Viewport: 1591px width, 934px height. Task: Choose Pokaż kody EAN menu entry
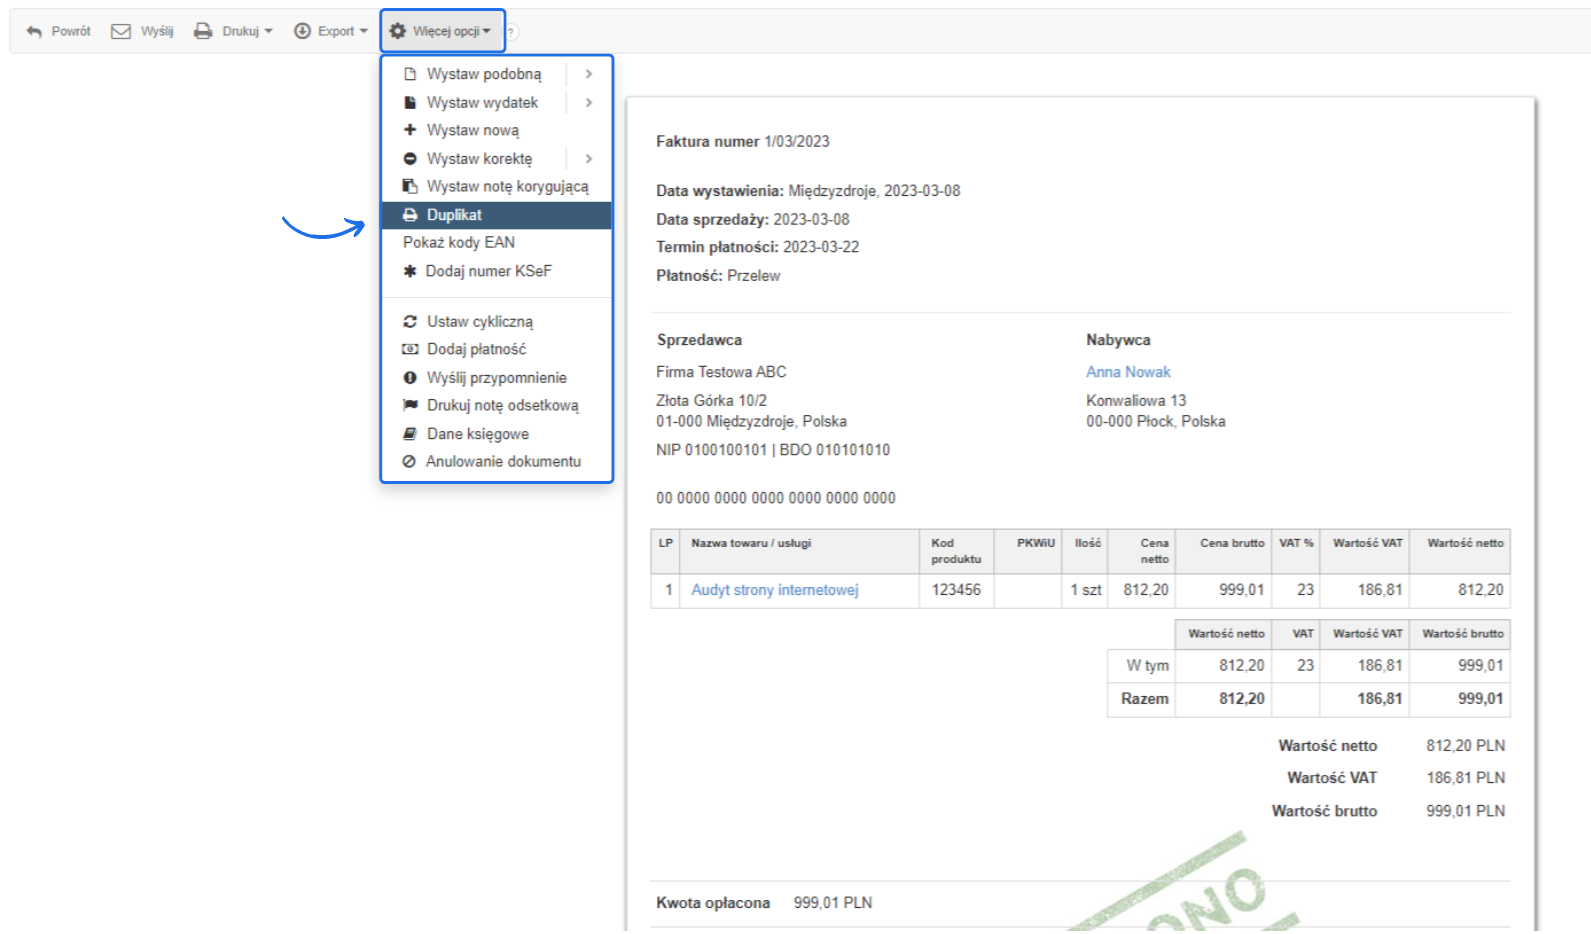coord(459,242)
